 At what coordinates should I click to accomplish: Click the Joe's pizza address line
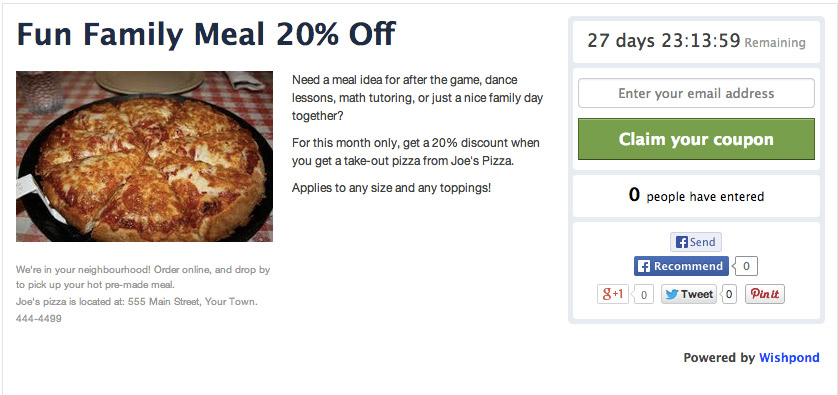tap(137, 301)
